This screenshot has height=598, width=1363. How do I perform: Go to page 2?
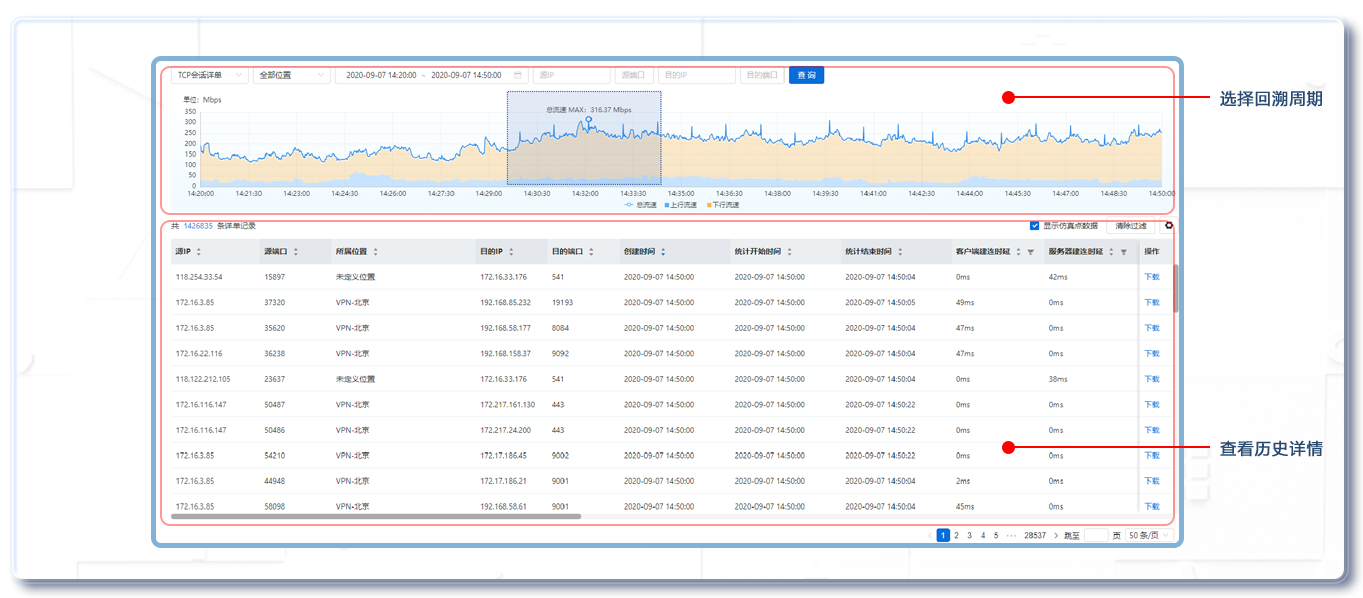pyautogui.click(x=956, y=536)
